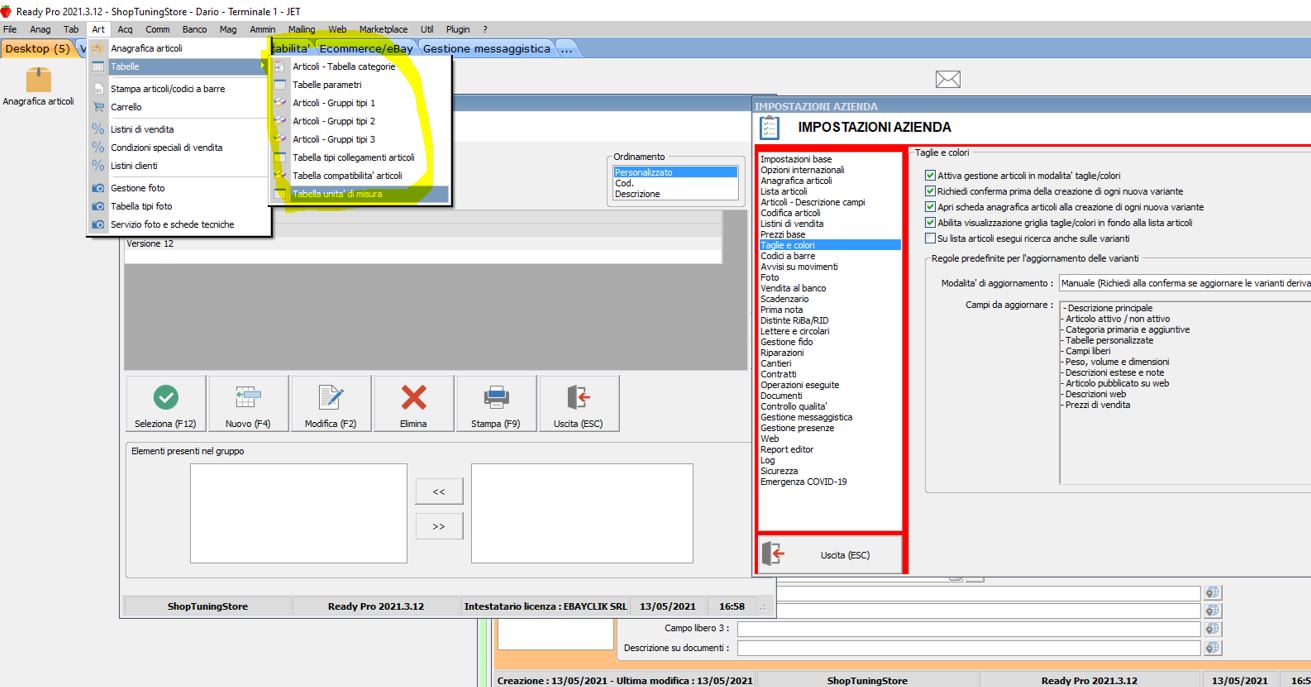
Task: Toggle Richiedi conferma prima della creazione variante
Action: coord(930,191)
